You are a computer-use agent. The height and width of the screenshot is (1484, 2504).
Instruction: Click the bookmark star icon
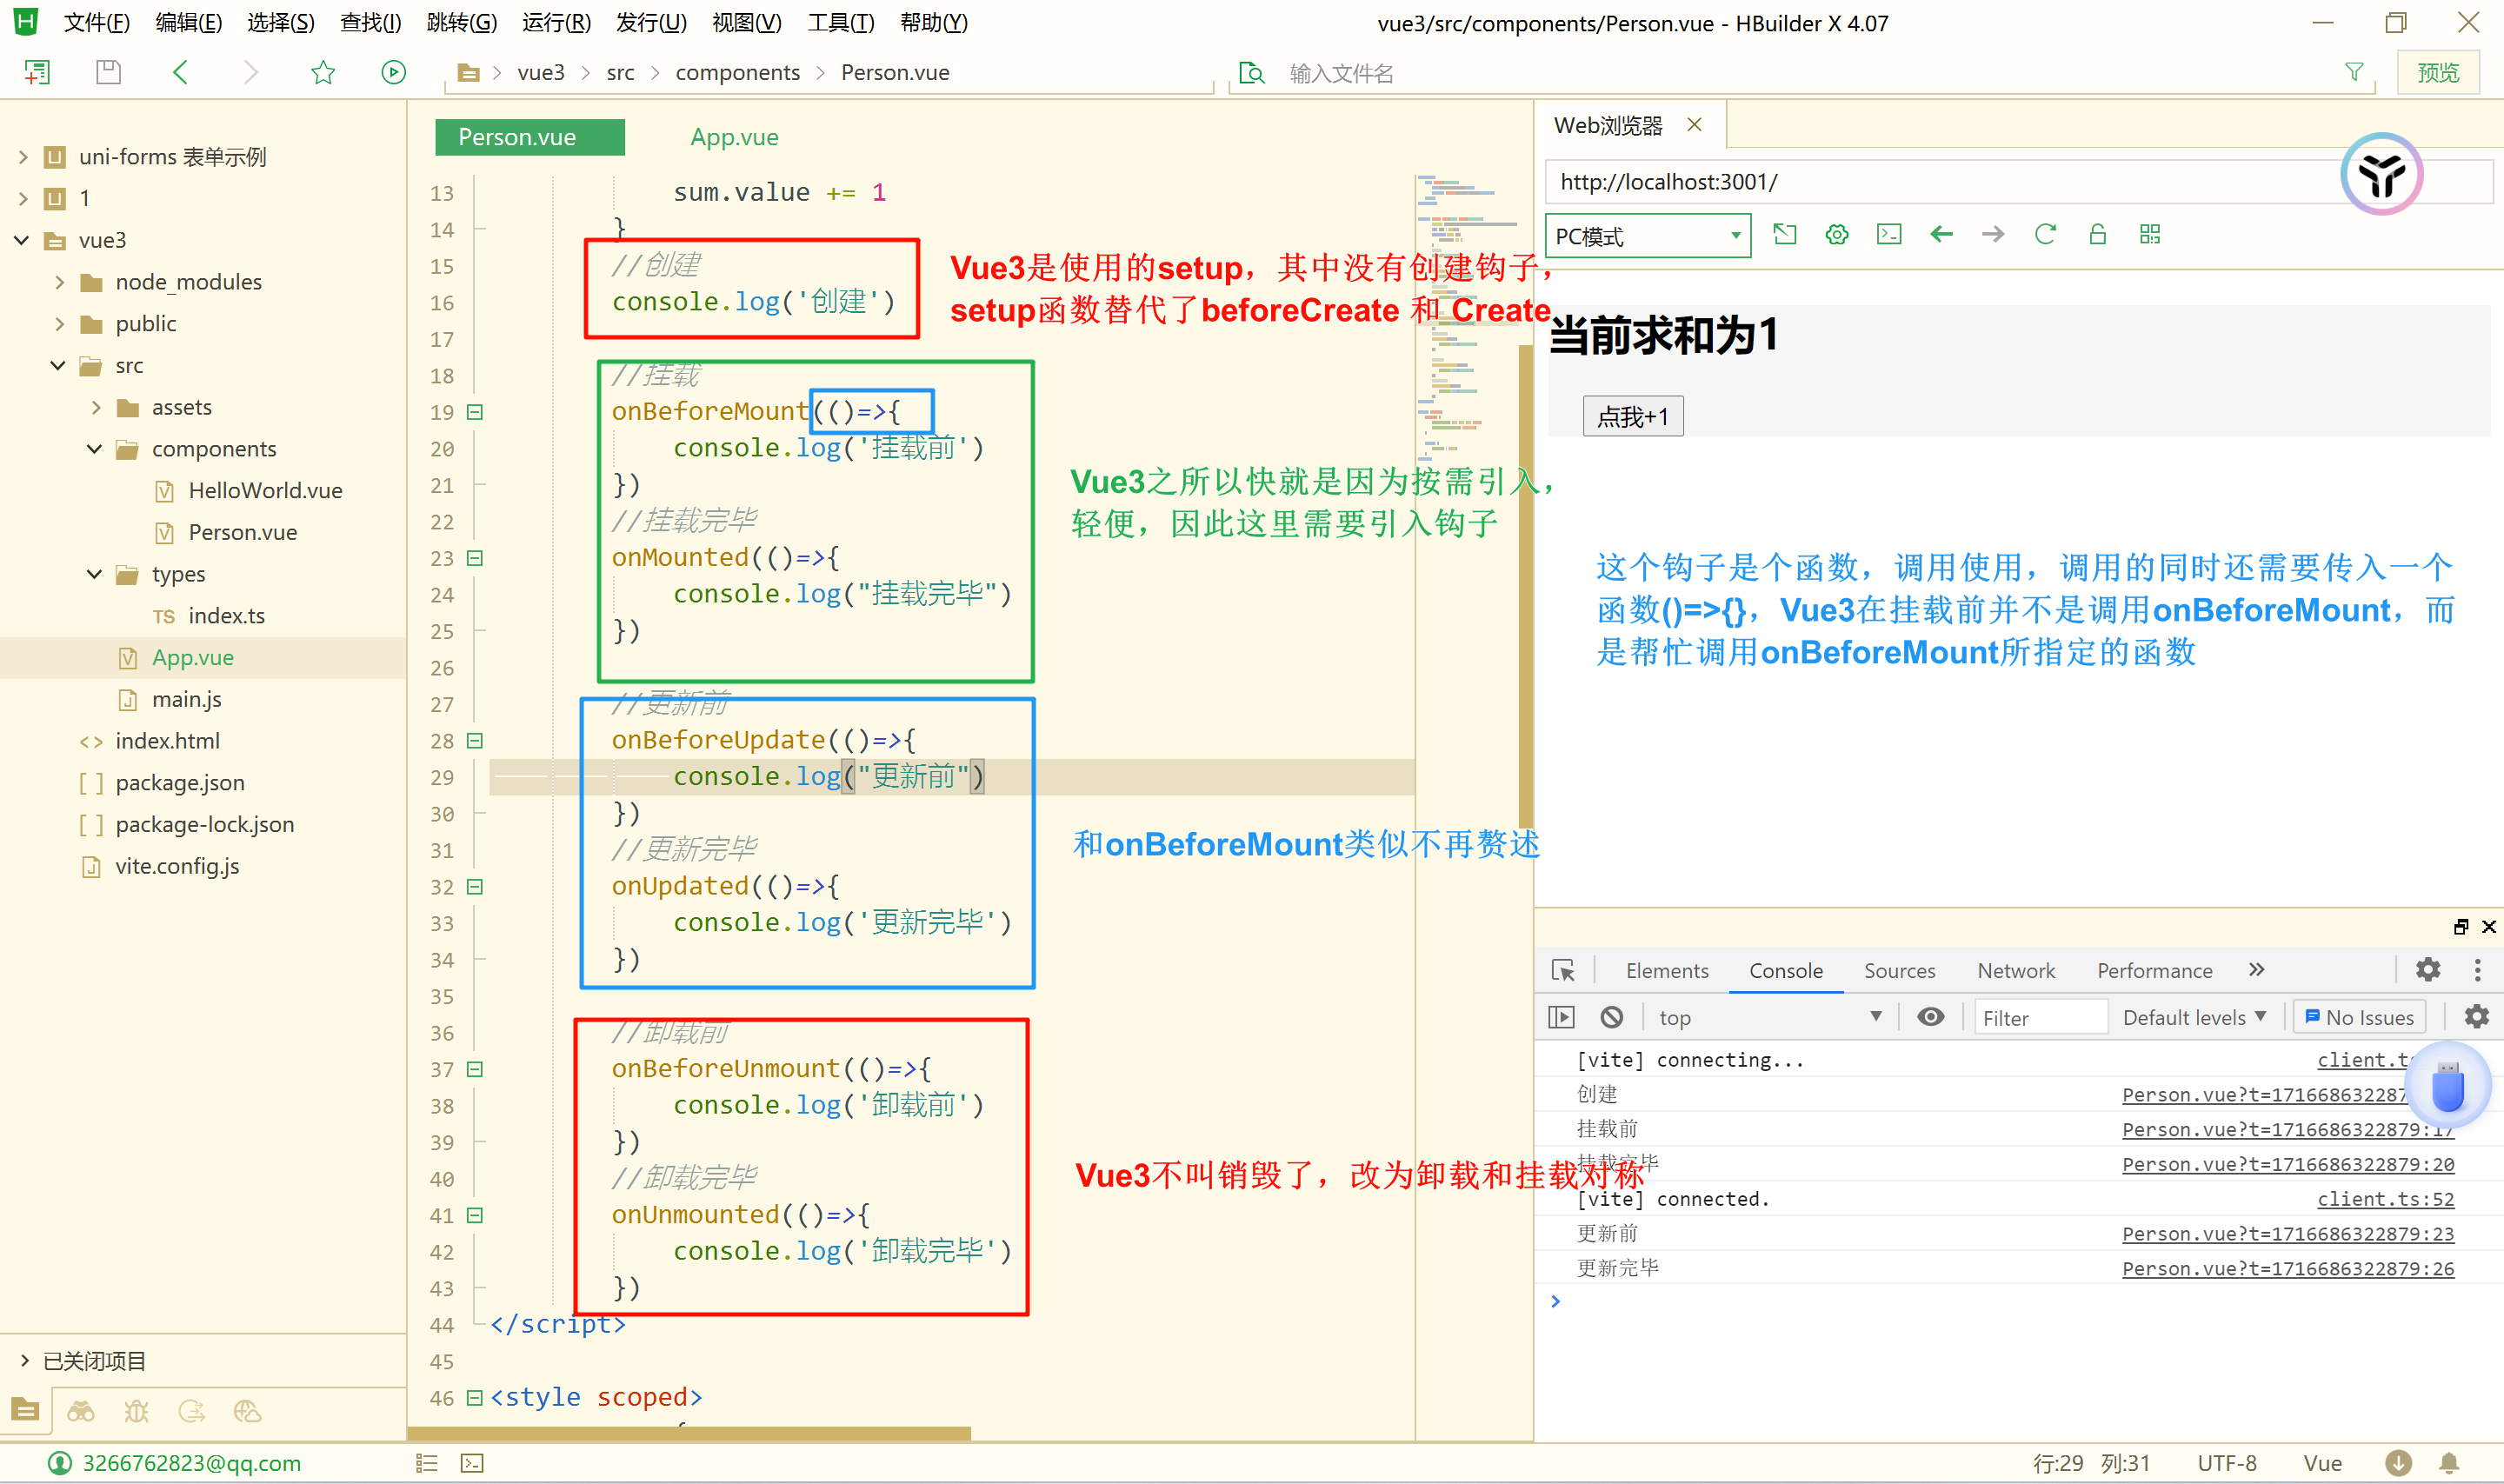[x=322, y=72]
